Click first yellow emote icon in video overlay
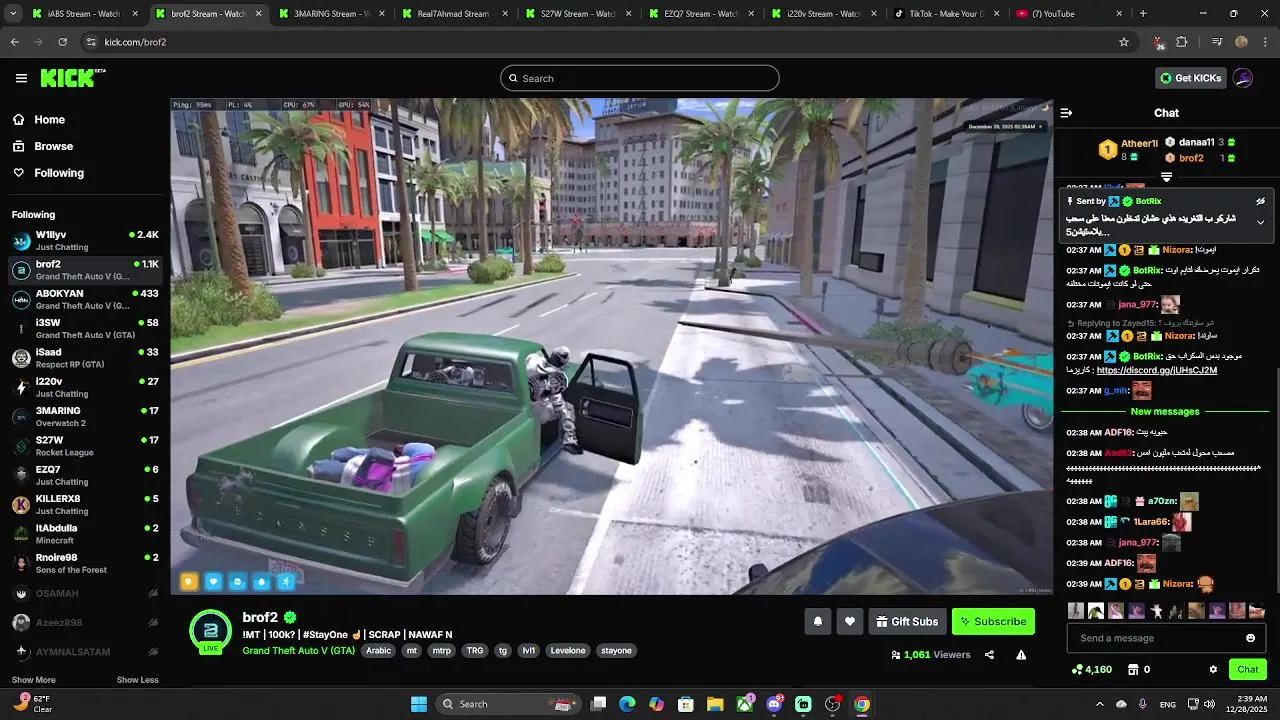This screenshot has height=720, width=1280. click(189, 581)
